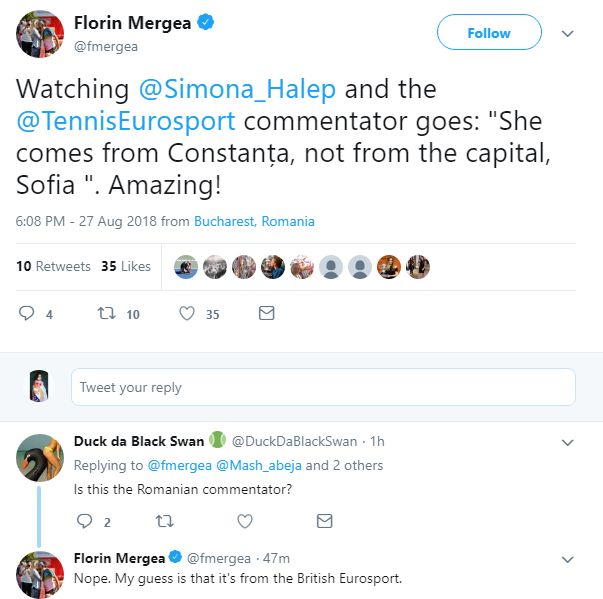Open Duck da Black Swan's profile picture
Viewport: 603px width, 599px height.
tap(41, 457)
